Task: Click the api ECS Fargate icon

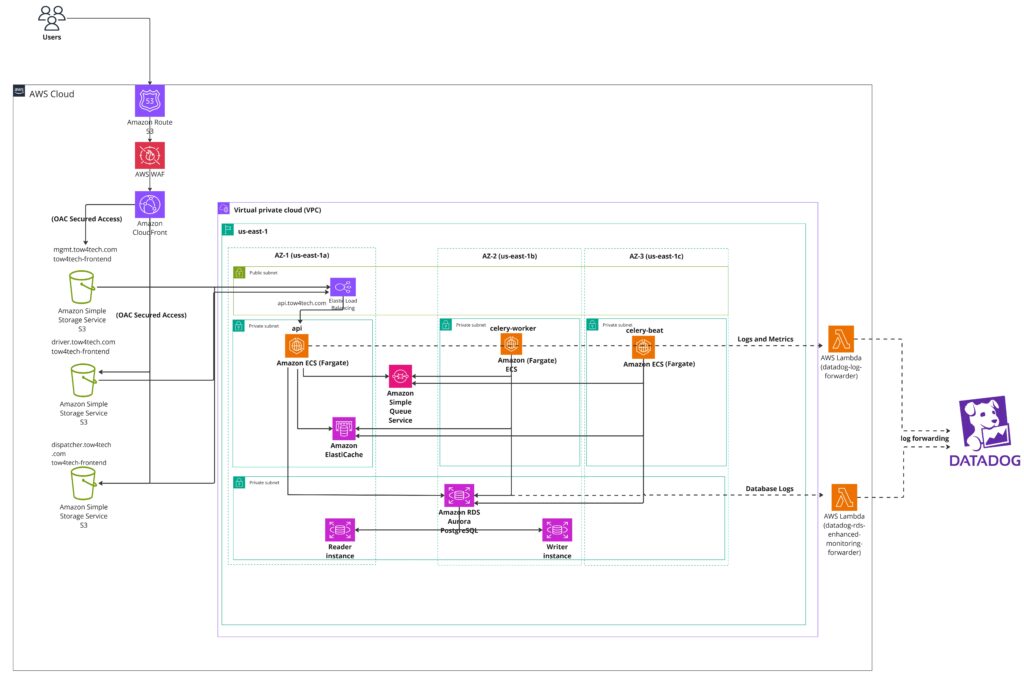Action: (296, 346)
